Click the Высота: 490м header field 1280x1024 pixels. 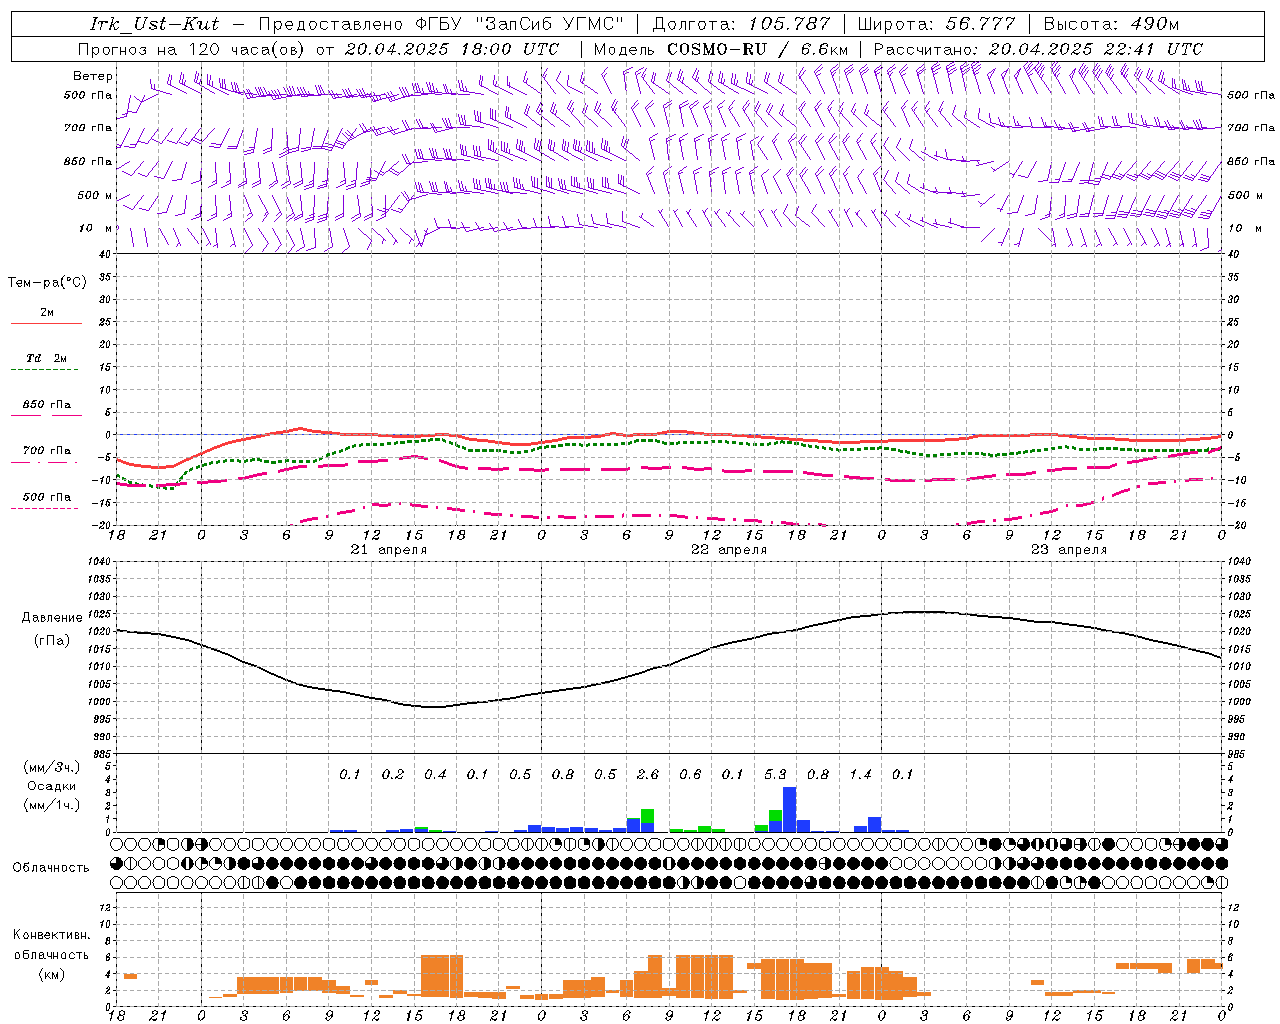click(1111, 24)
